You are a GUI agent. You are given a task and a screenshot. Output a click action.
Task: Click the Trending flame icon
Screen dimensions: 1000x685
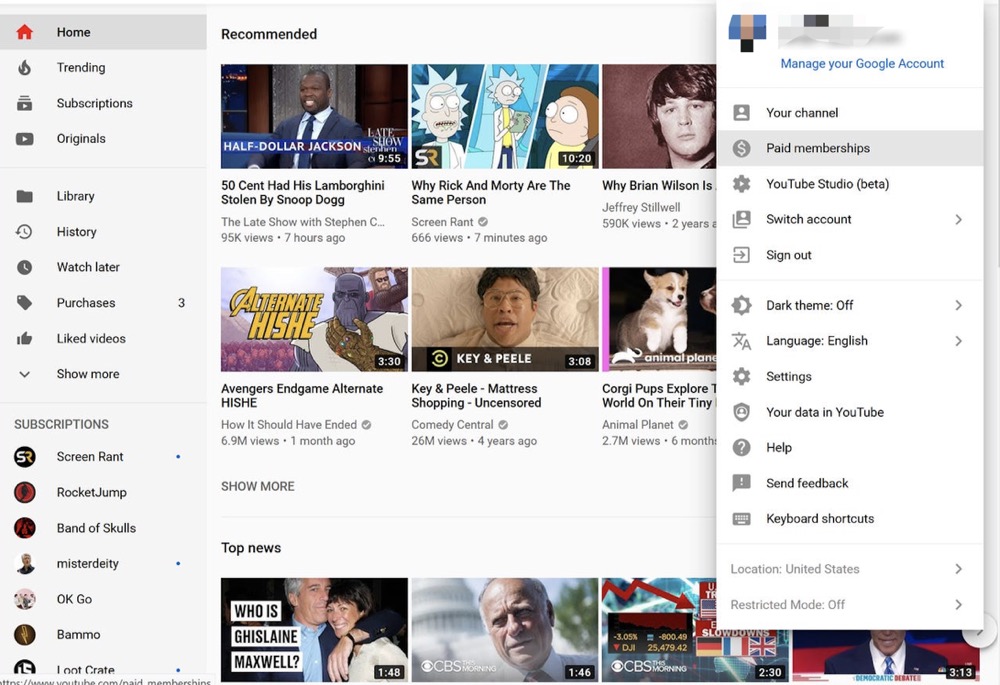(25, 68)
